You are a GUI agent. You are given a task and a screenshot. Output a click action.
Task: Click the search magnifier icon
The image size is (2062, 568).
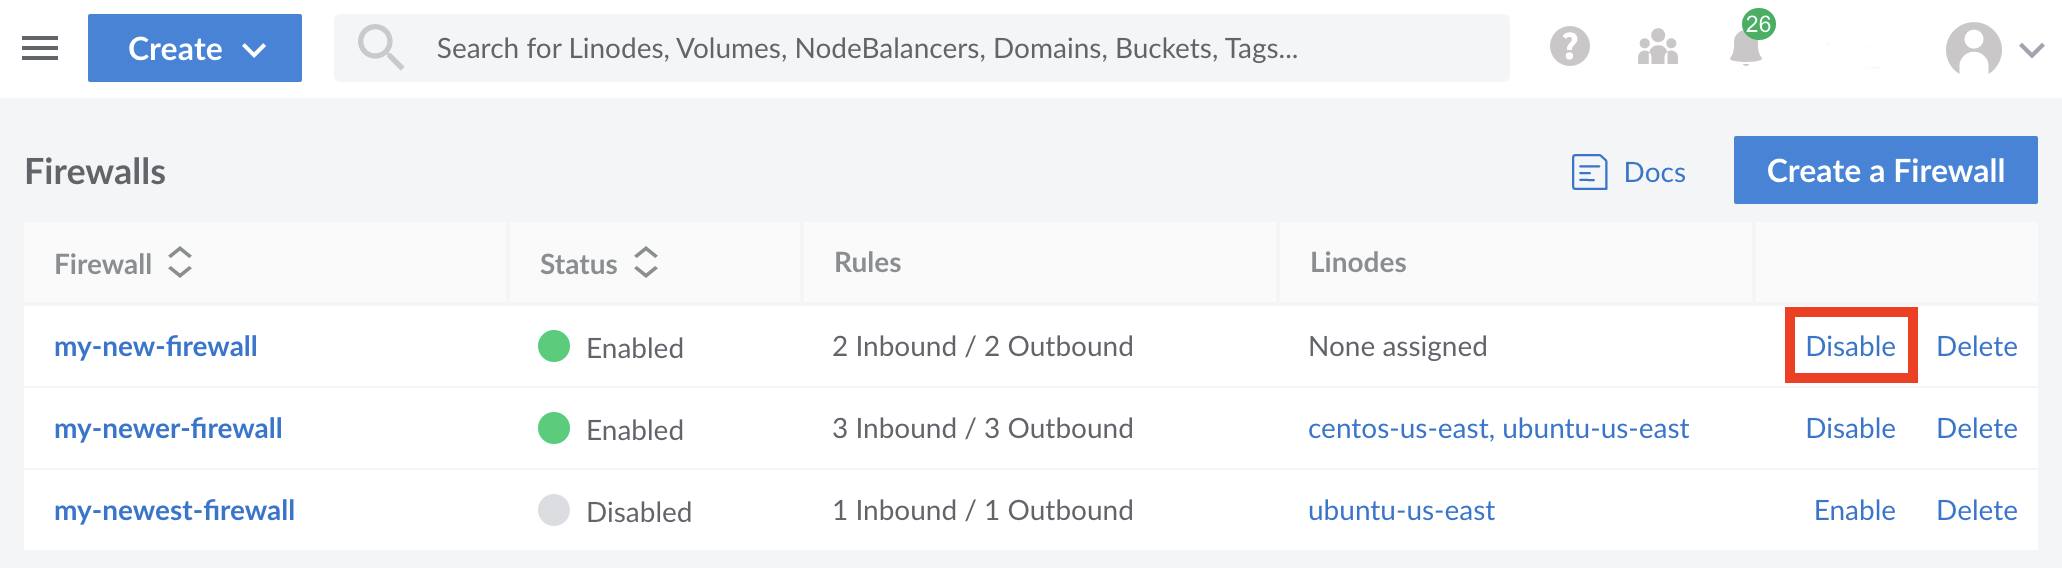[x=380, y=47]
